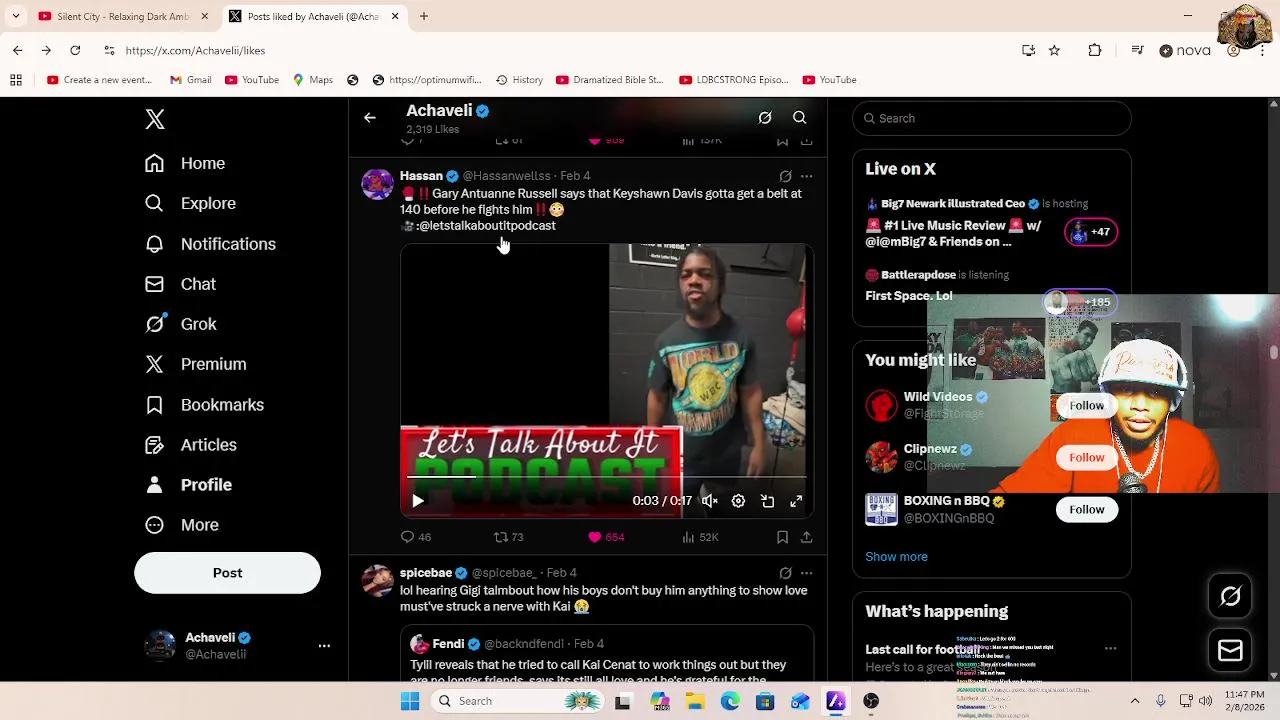The image size is (1280, 720).
Task: Click the Grok icon in Achavelii header
Action: click(765, 118)
